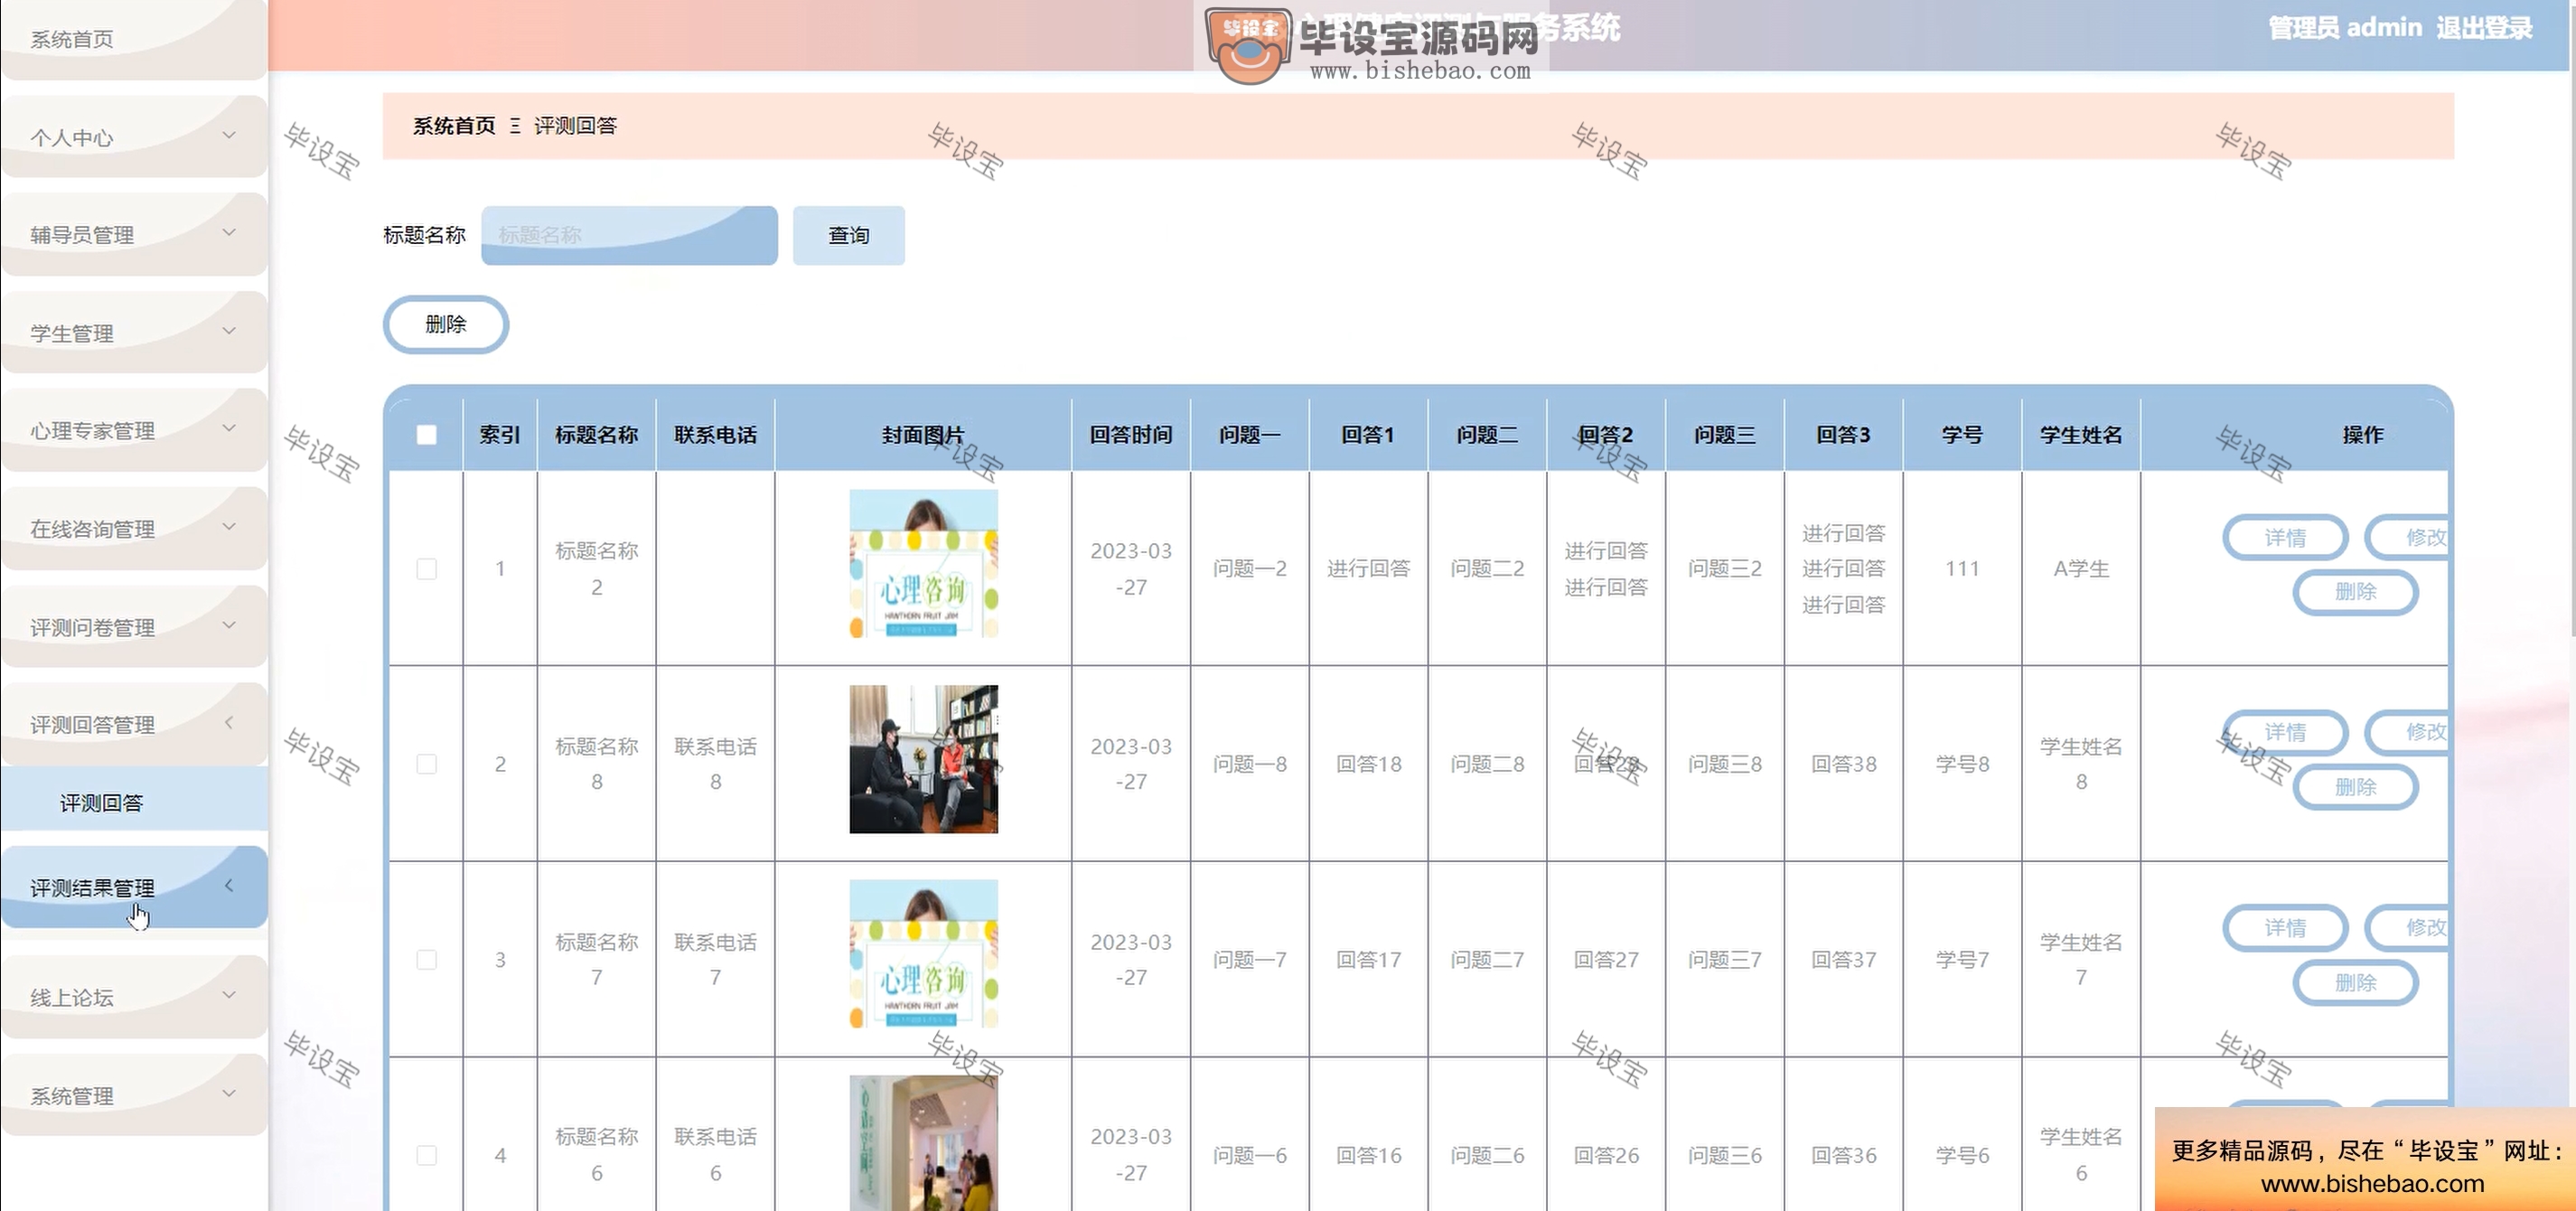Check the checkbox for row 1

(x=426, y=568)
